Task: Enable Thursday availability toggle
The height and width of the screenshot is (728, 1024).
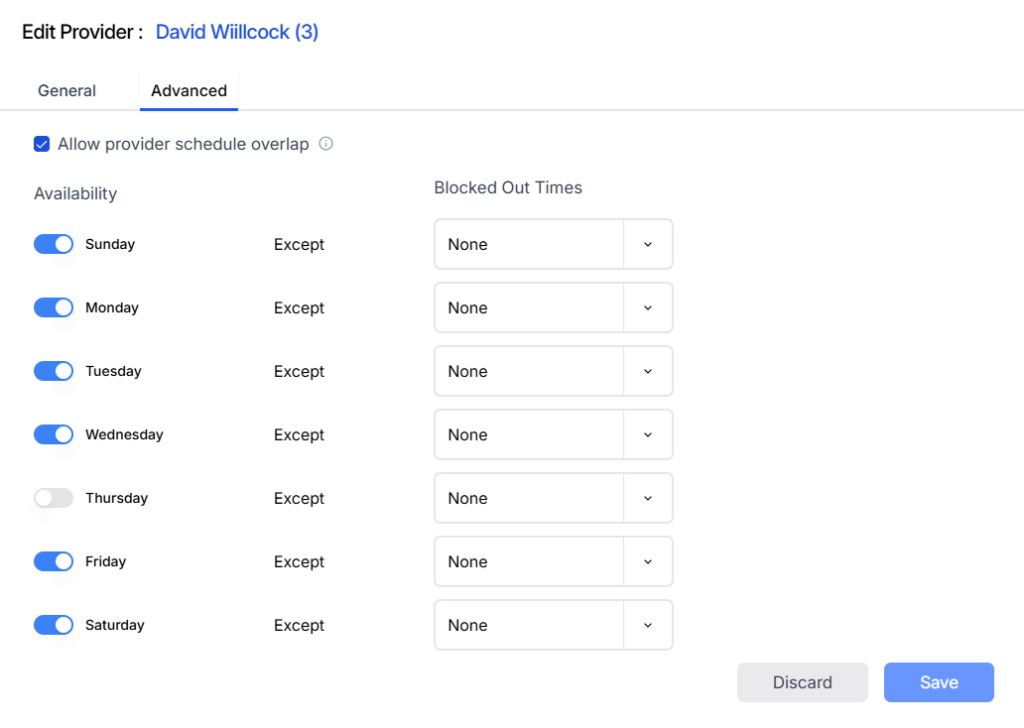Action: point(54,498)
